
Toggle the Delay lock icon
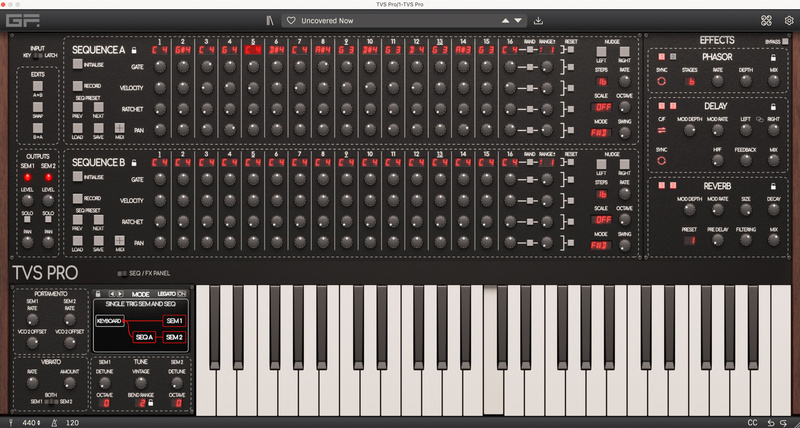pos(773,106)
